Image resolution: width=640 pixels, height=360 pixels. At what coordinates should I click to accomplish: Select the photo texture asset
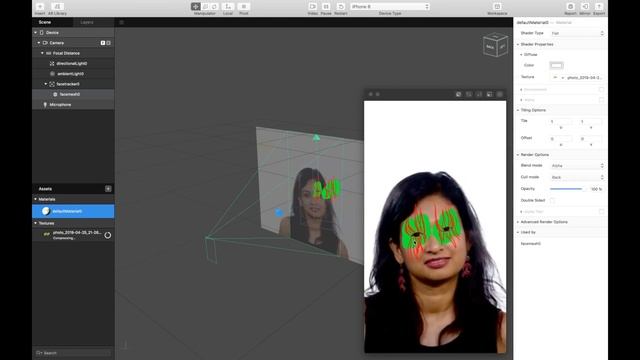73,235
